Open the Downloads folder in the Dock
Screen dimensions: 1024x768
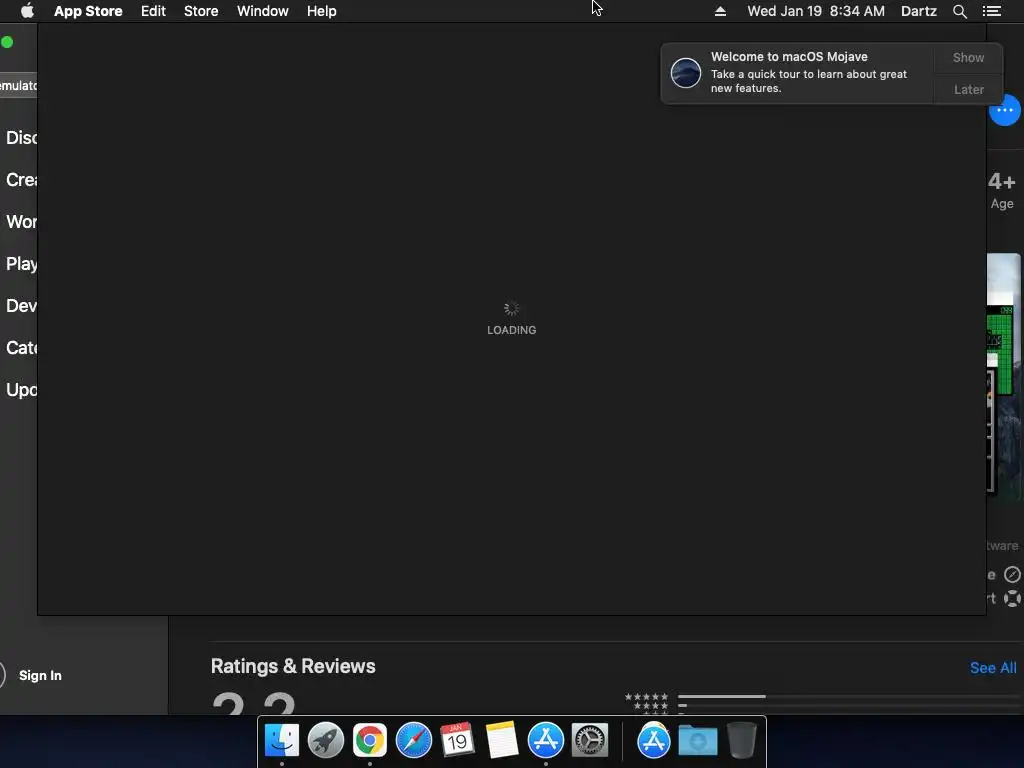point(697,741)
